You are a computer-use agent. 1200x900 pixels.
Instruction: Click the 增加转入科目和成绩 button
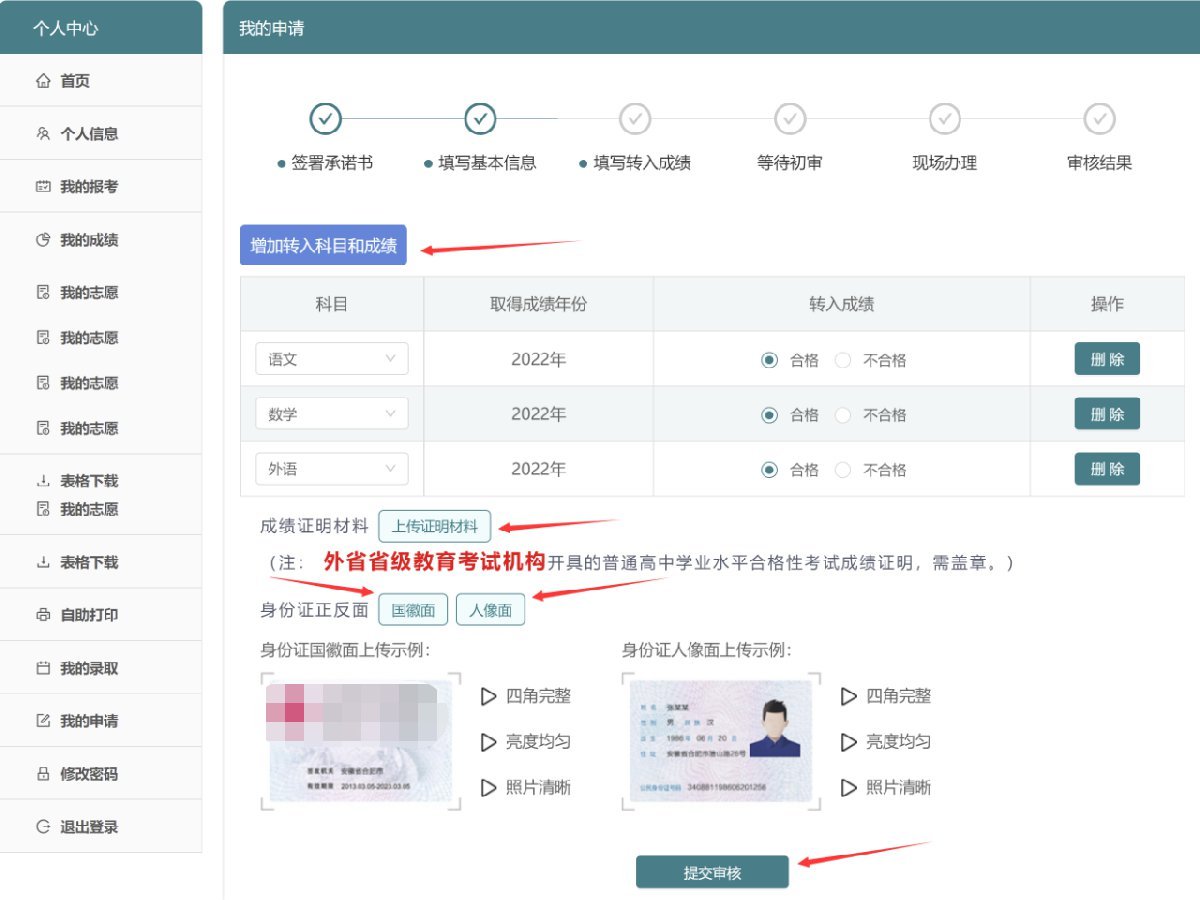(x=323, y=245)
